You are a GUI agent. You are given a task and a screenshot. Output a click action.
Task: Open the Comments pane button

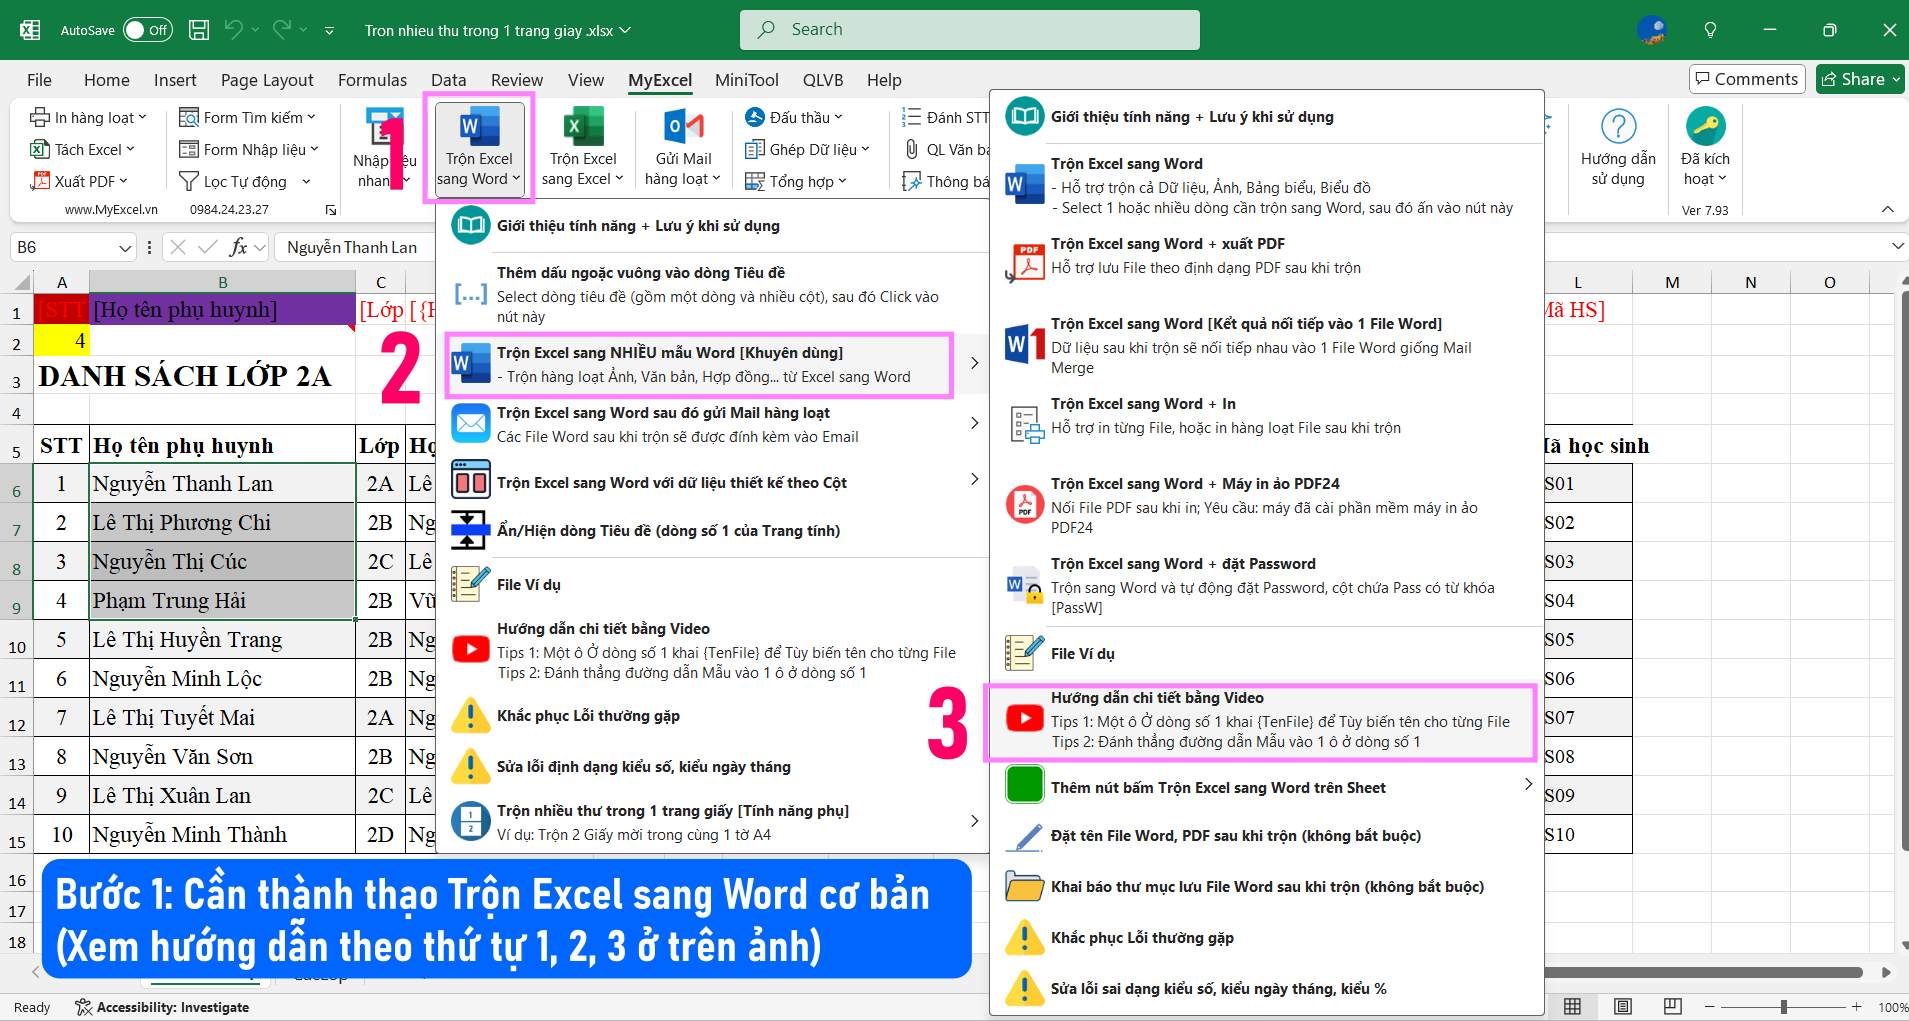[x=1745, y=79]
